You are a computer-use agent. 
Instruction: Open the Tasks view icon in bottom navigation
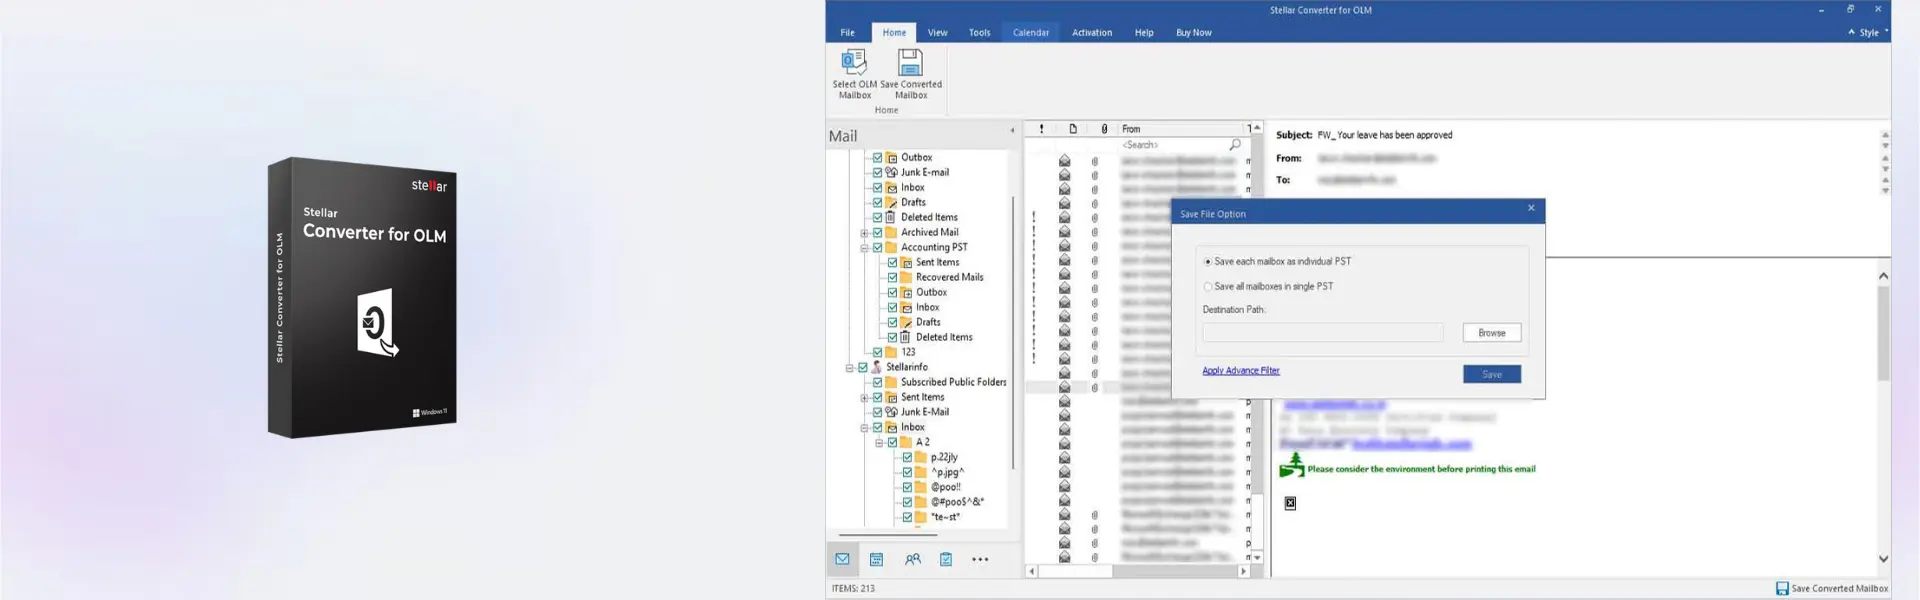pos(946,559)
